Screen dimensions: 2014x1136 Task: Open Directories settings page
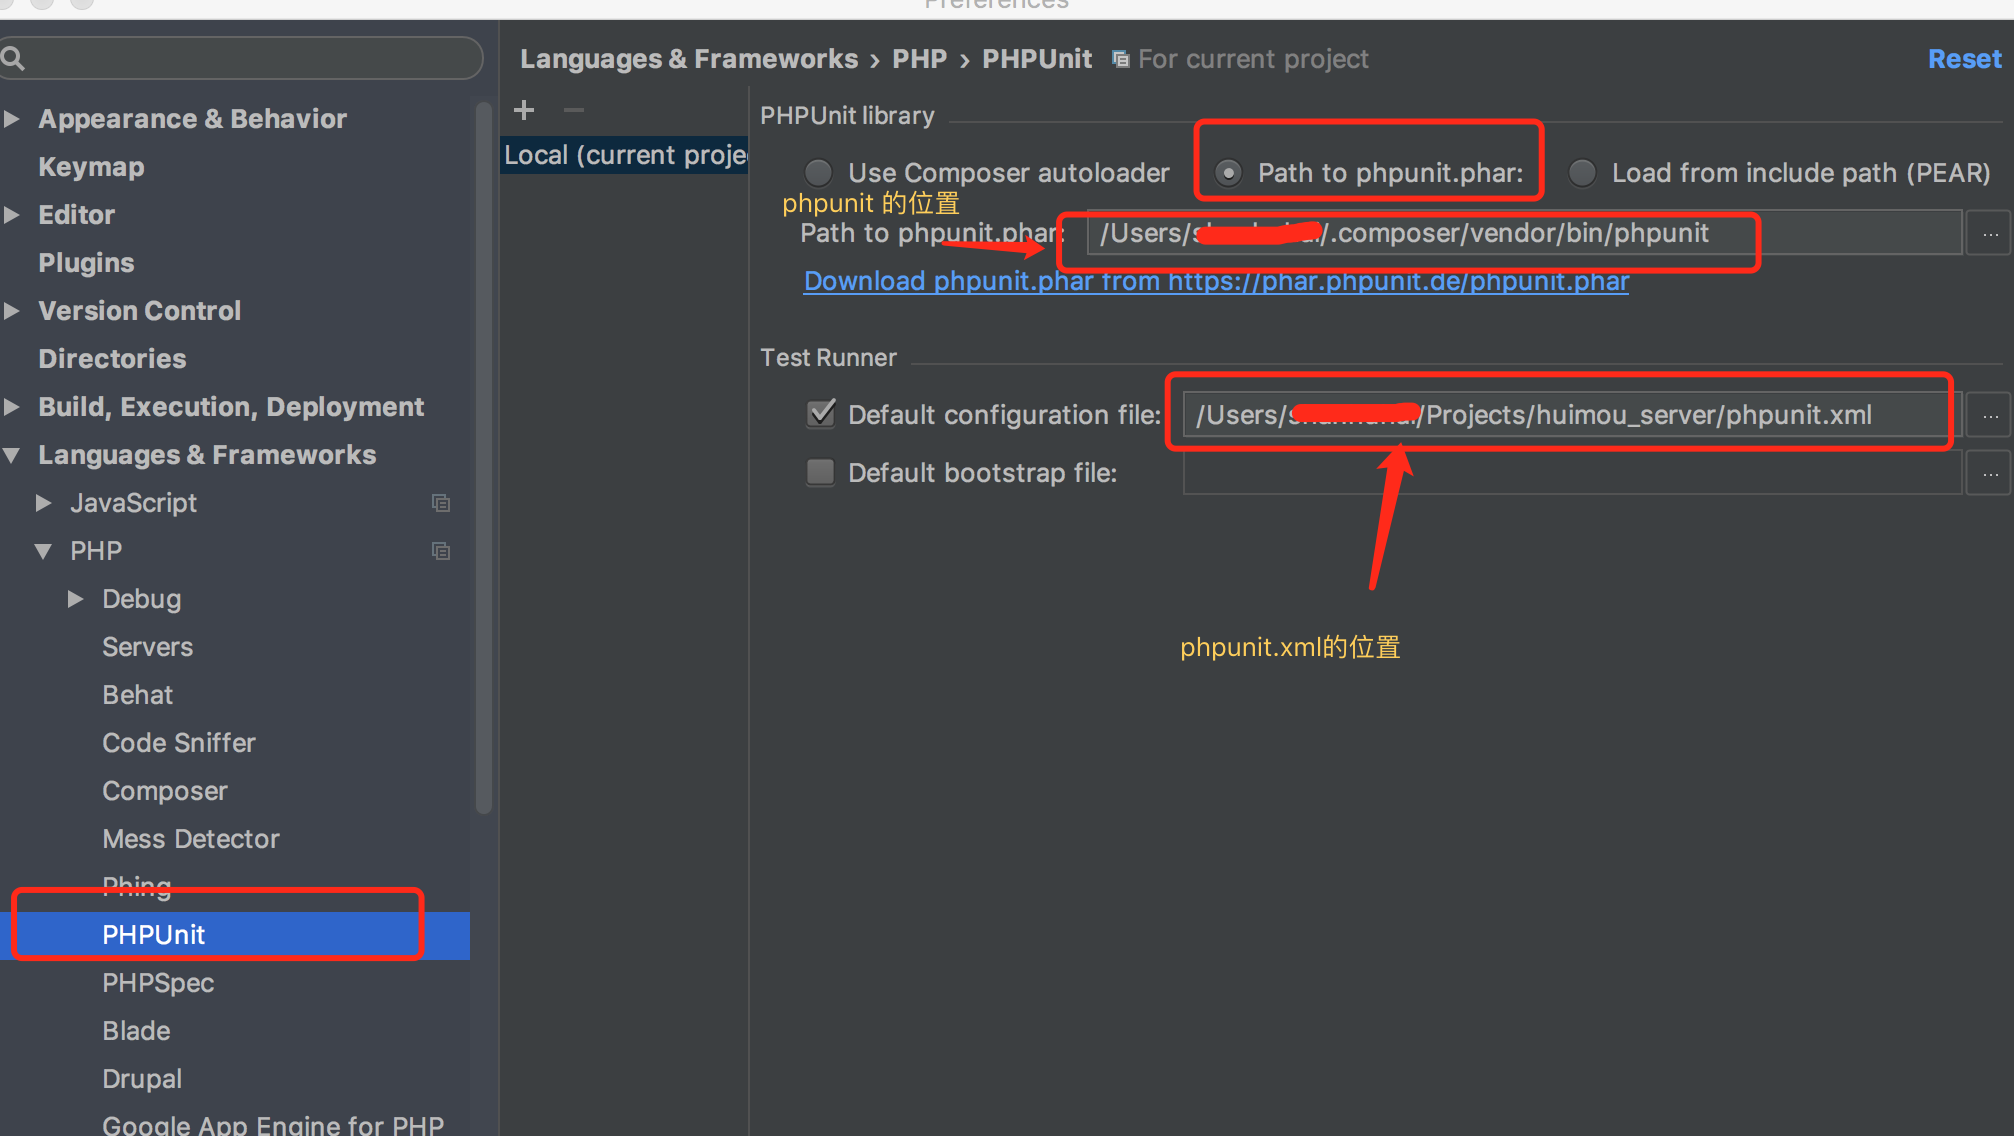click(x=112, y=359)
